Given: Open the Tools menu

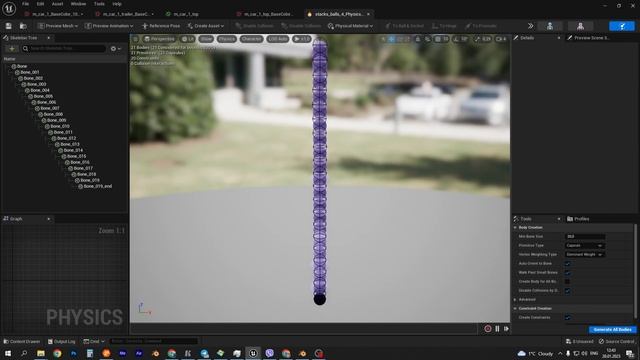Looking at the screenshot, I should (99, 4).
